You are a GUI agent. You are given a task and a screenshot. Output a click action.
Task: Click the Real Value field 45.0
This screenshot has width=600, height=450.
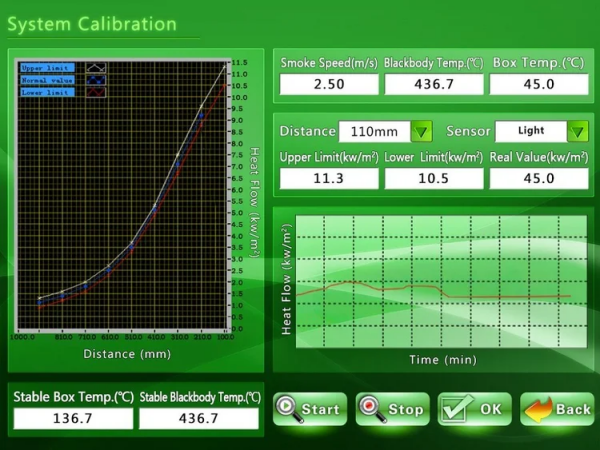(539, 179)
